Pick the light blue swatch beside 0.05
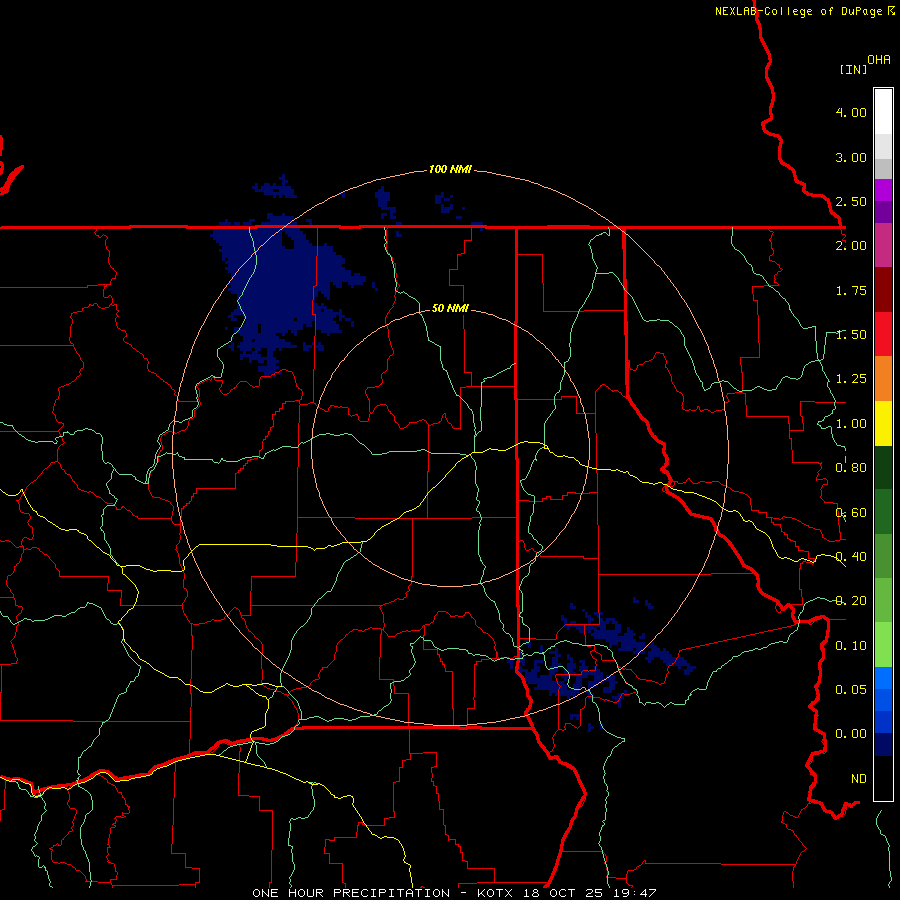This screenshot has height=900, width=900. [x=883, y=678]
